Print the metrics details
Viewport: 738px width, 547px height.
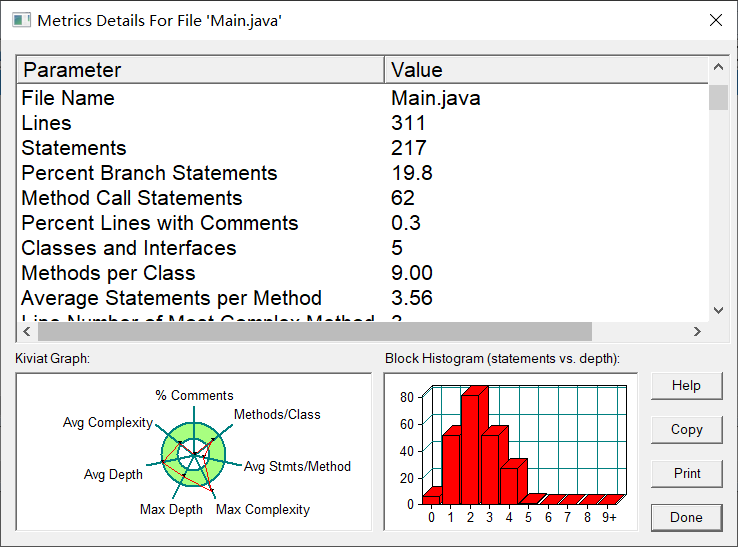pyautogui.click(x=686, y=473)
